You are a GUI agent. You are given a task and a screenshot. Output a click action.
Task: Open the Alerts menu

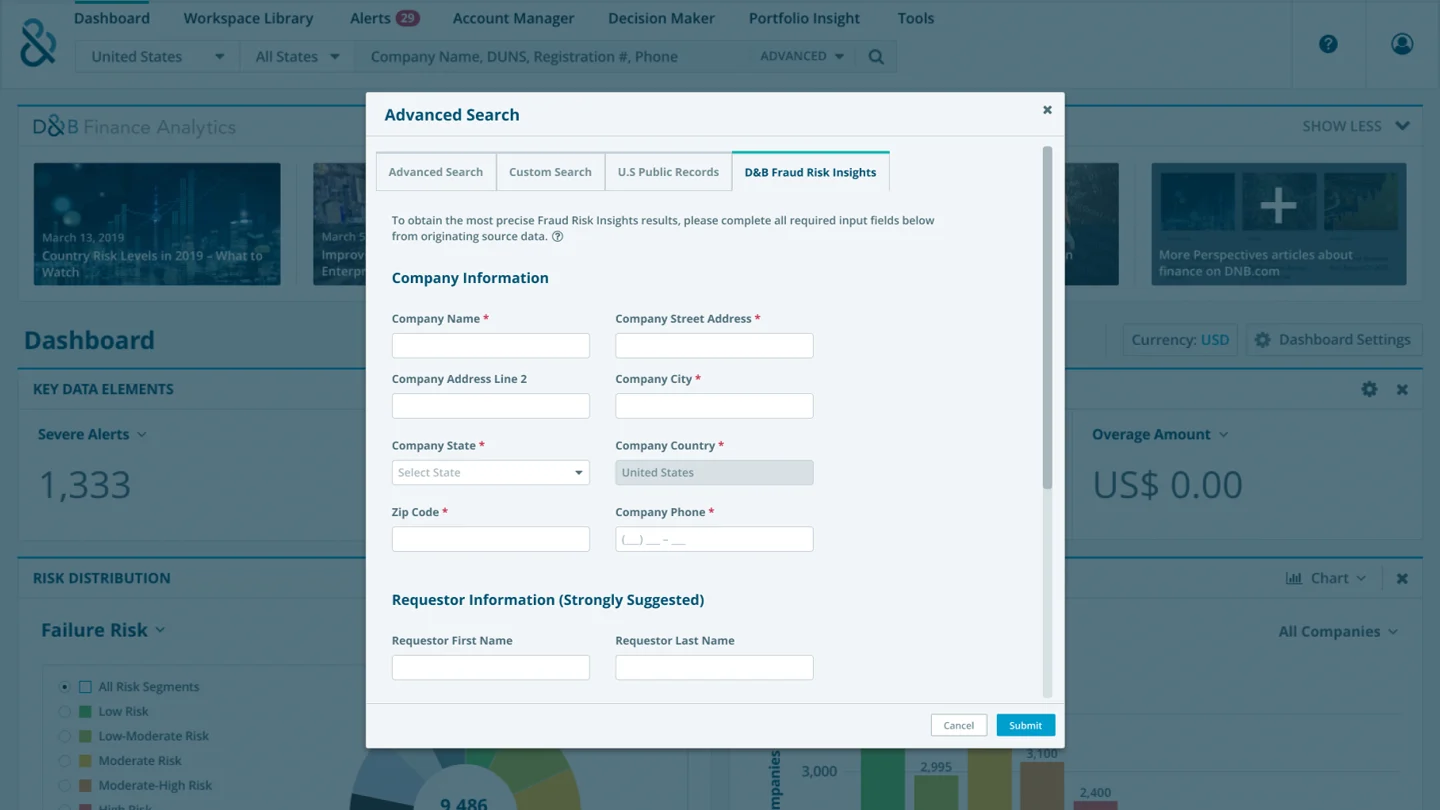[x=385, y=18]
